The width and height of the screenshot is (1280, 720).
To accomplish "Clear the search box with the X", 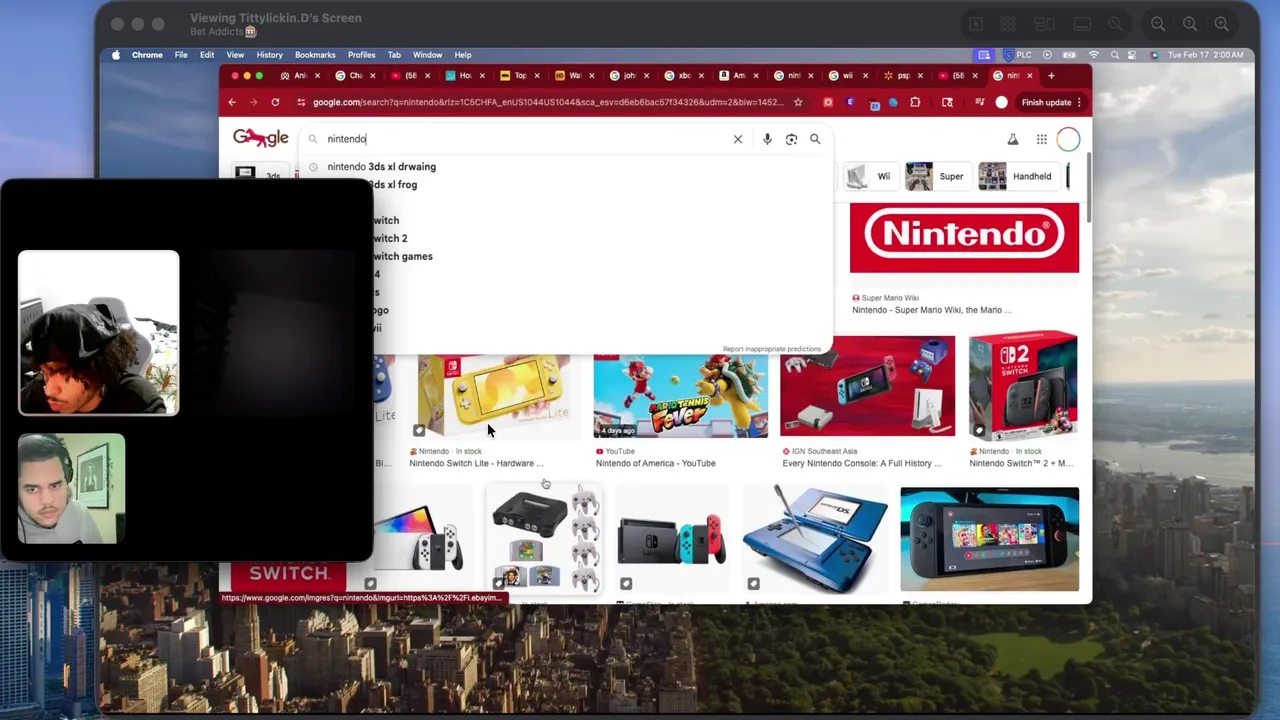I will pos(738,139).
